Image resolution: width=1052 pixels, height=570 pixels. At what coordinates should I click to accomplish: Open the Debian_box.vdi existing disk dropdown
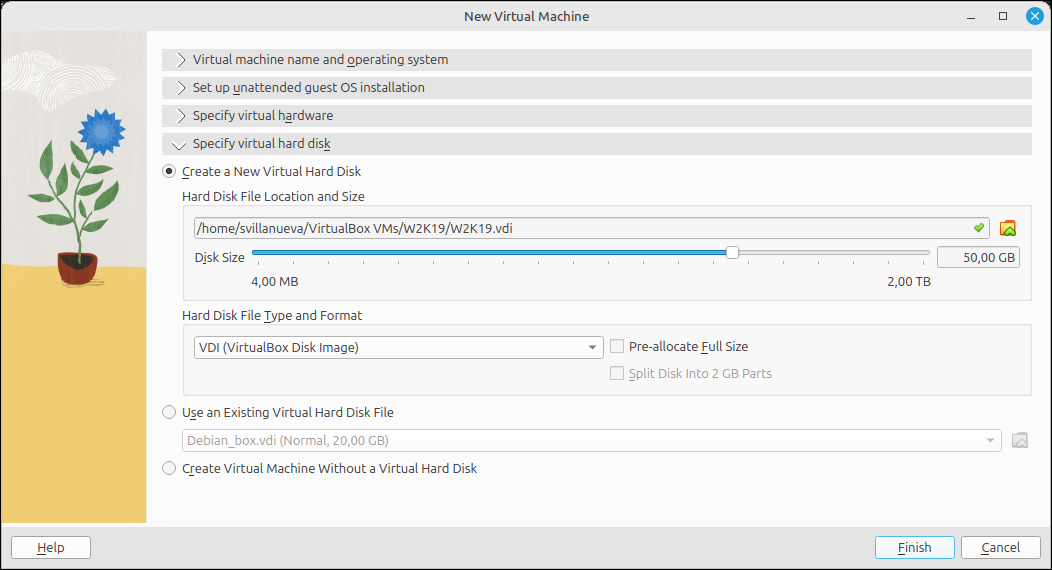pyautogui.click(x=591, y=441)
